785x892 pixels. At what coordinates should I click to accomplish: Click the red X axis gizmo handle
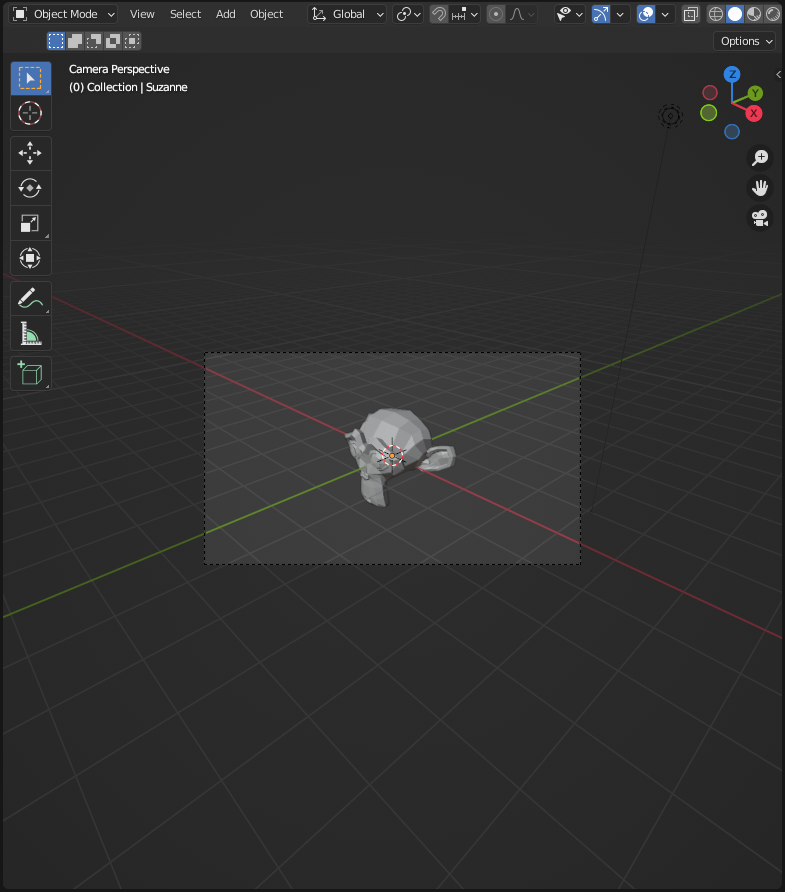754,113
